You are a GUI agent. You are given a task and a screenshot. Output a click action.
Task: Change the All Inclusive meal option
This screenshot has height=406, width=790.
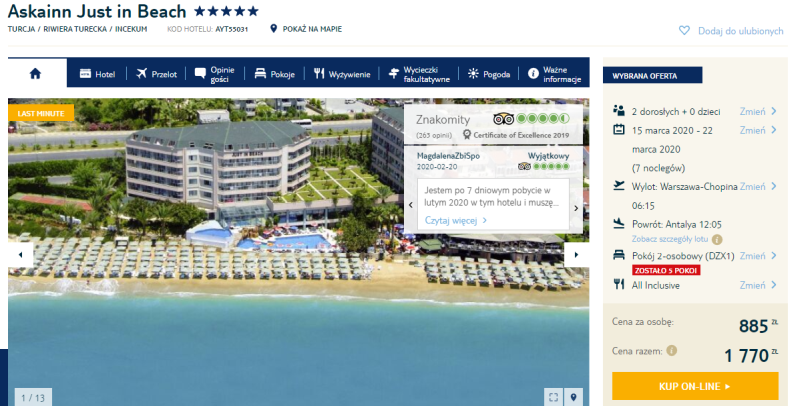(758, 285)
